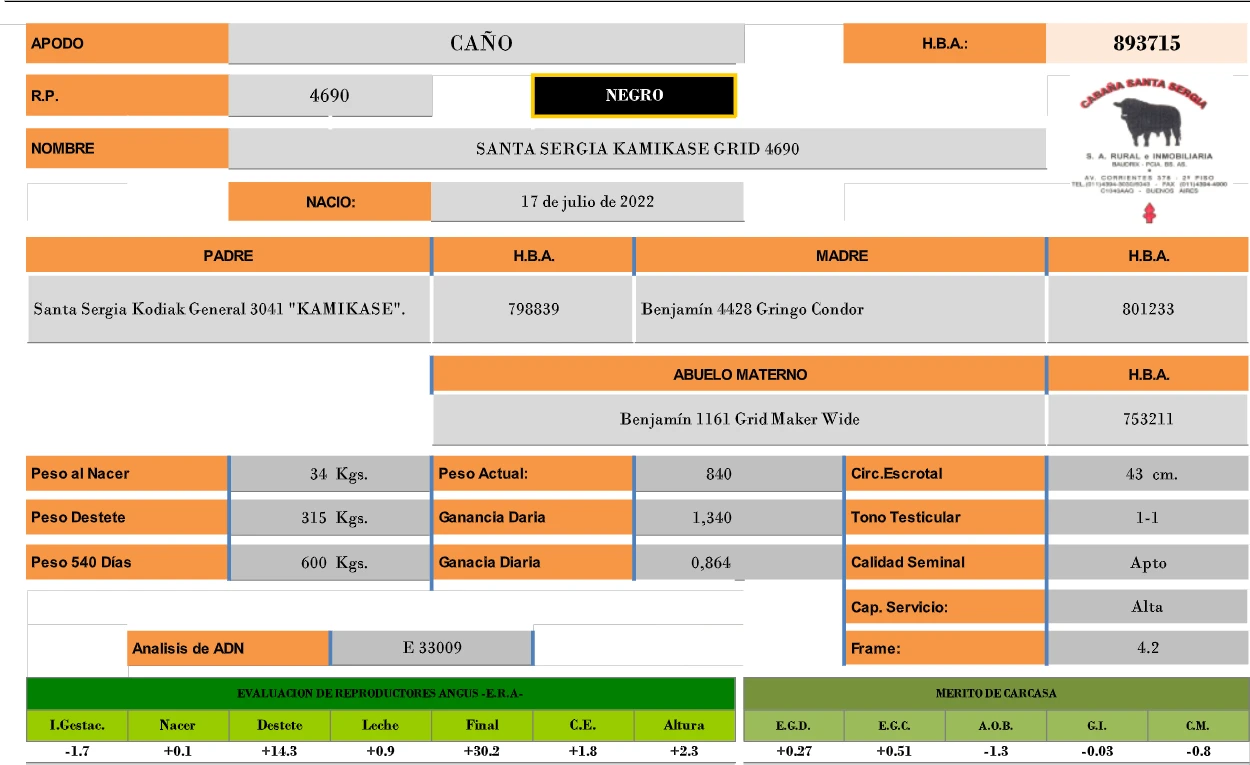Screen dimensions: 1250x765
Task: Select C.E. value +1.8
Action: tap(583, 752)
